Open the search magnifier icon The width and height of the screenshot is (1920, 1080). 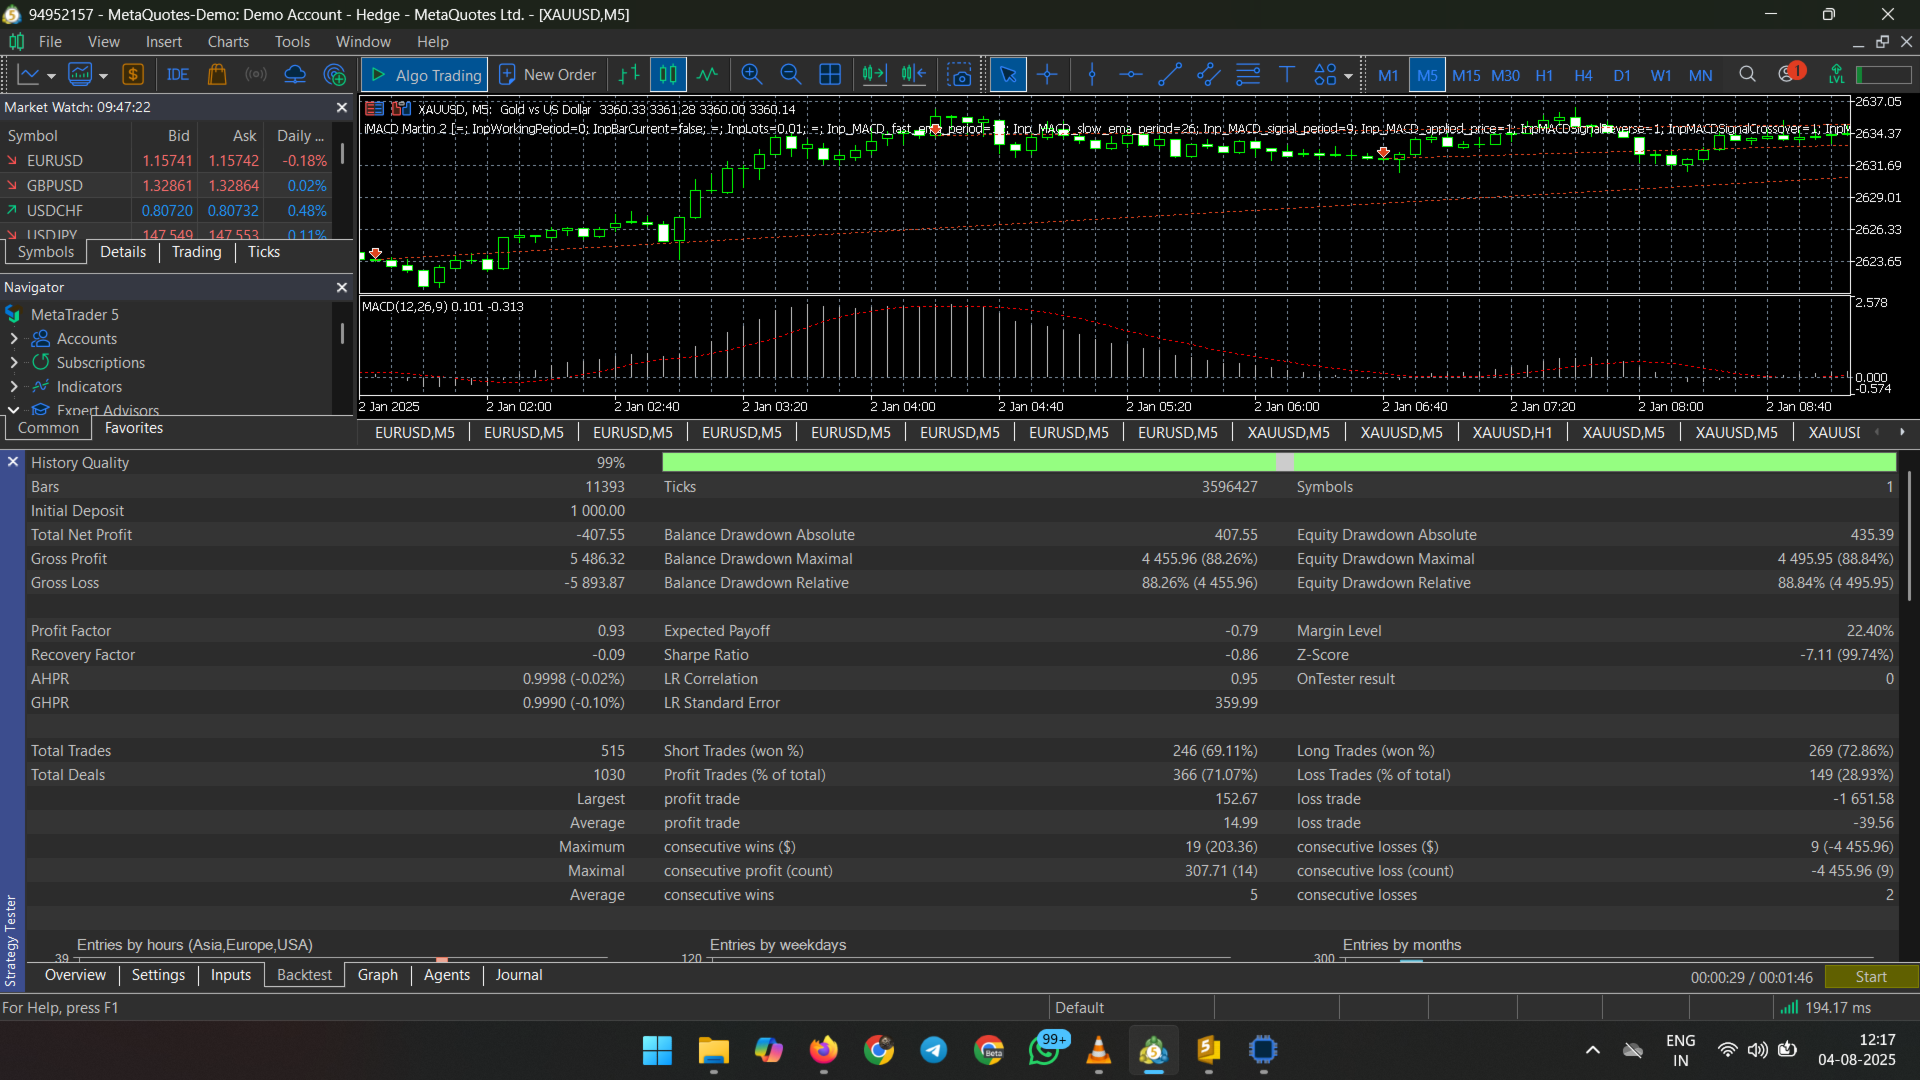[1747, 75]
